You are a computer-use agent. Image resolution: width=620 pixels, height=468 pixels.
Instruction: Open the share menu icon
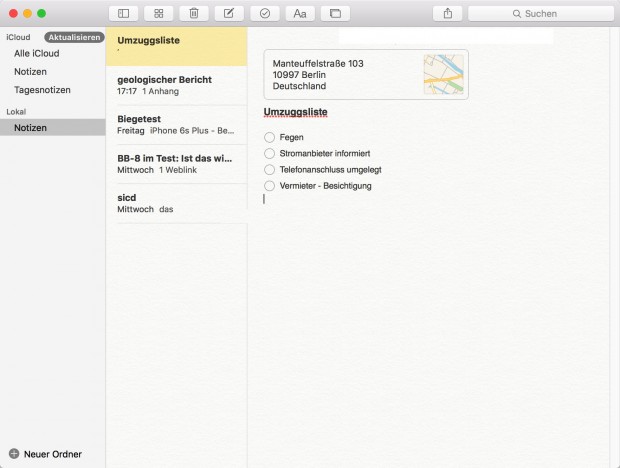[448, 13]
